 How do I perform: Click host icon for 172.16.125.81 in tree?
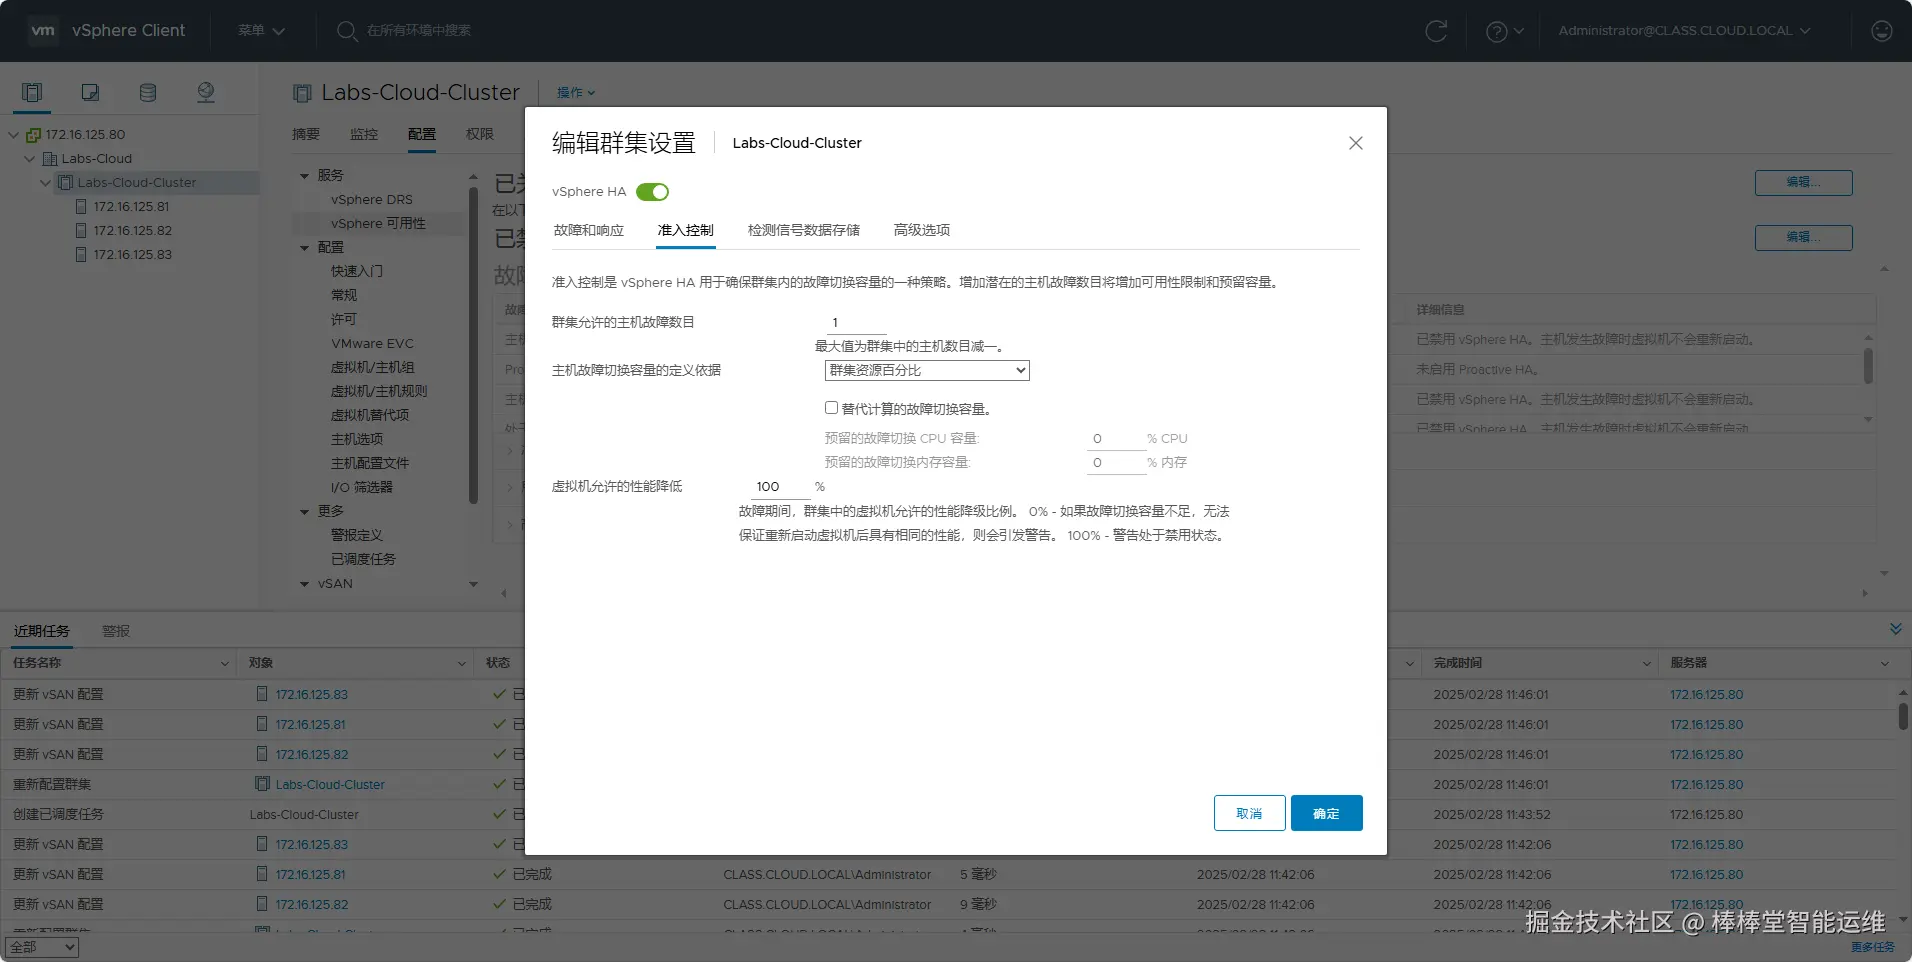pos(82,207)
